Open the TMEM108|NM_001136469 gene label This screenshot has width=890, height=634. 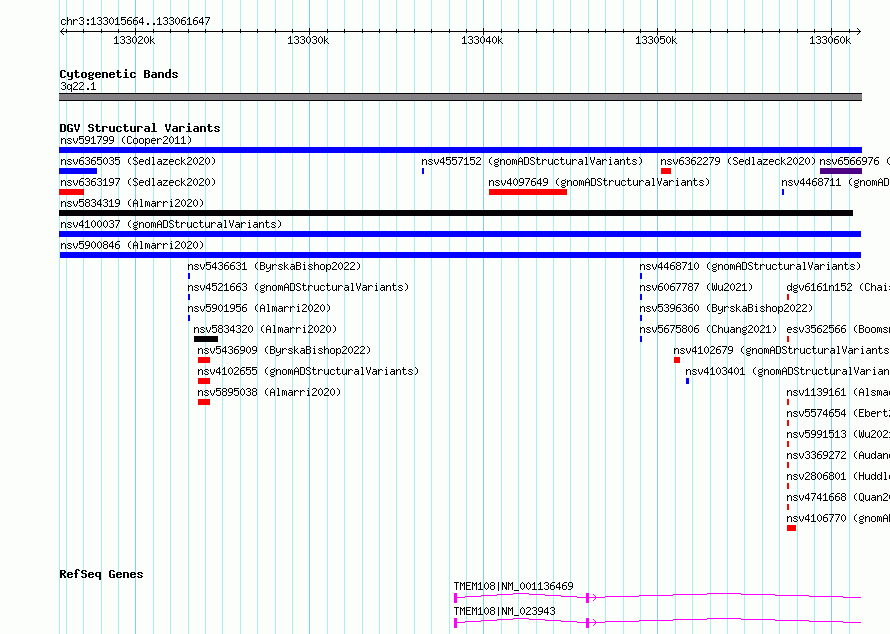(513, 586)
